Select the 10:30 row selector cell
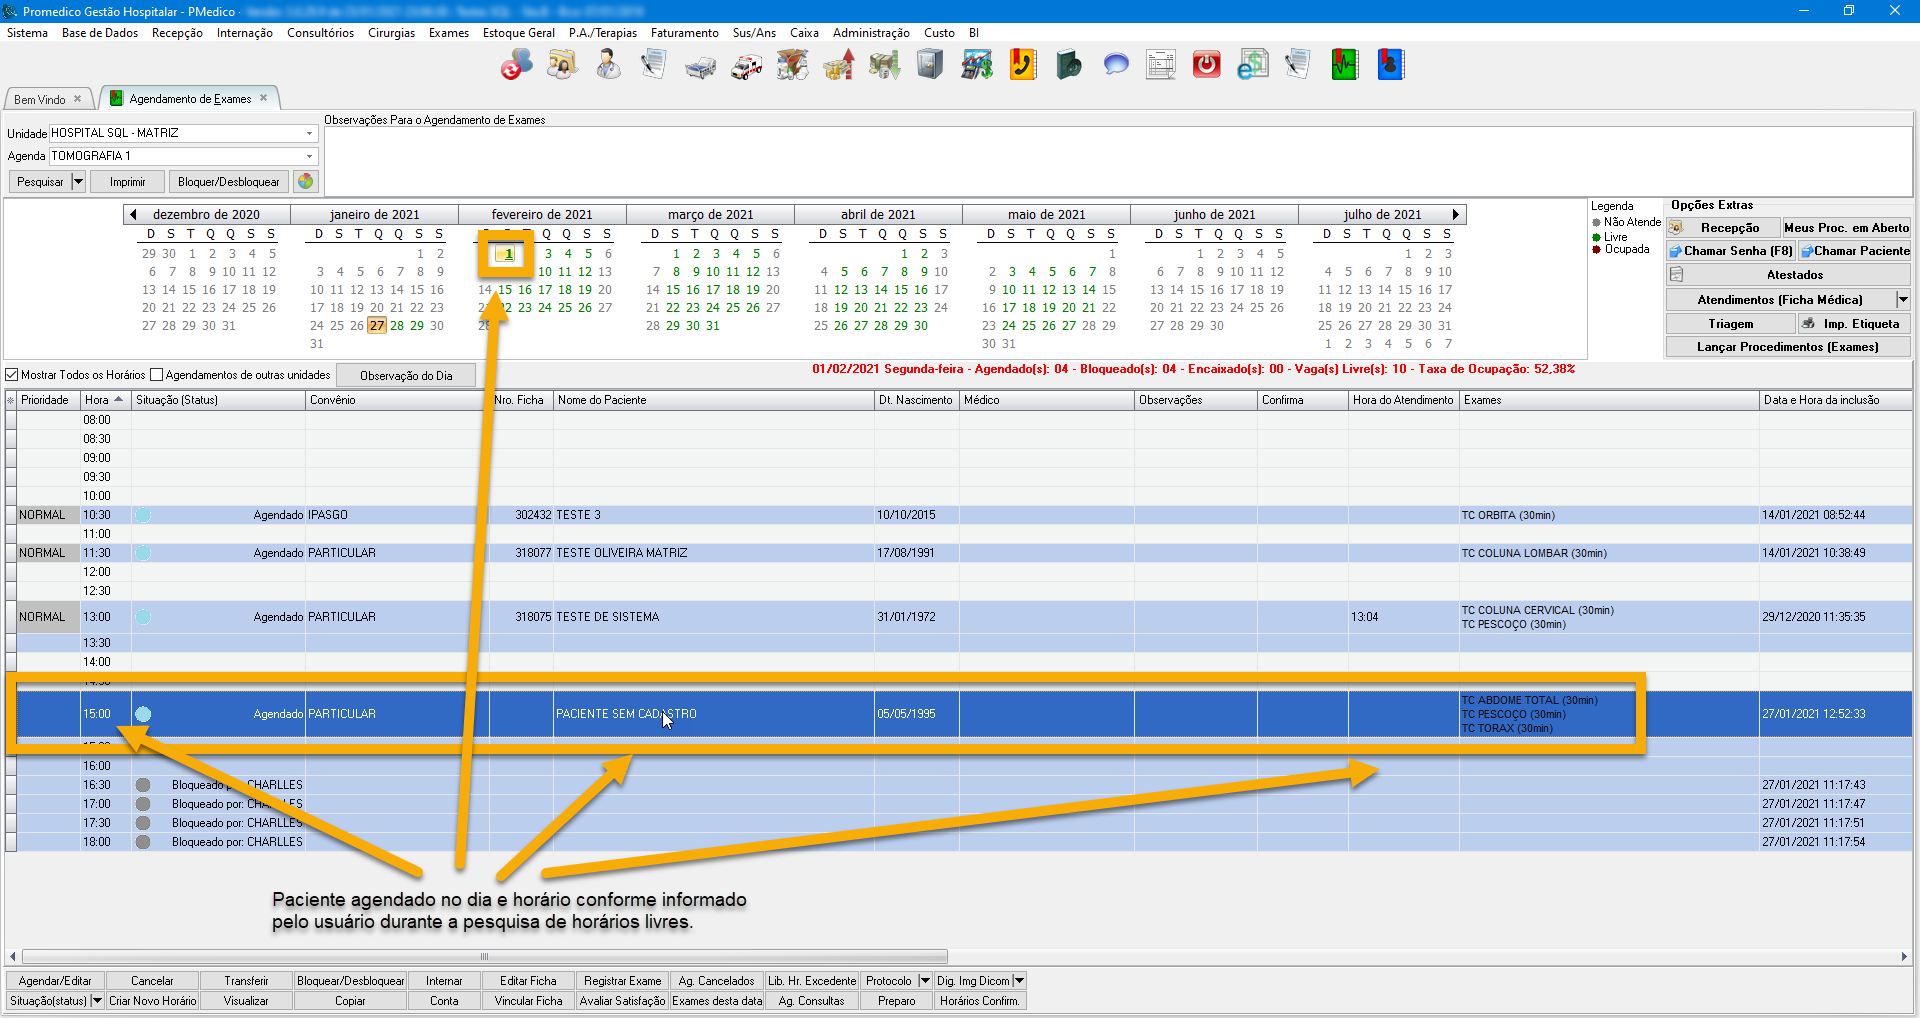 coord(11,515)
